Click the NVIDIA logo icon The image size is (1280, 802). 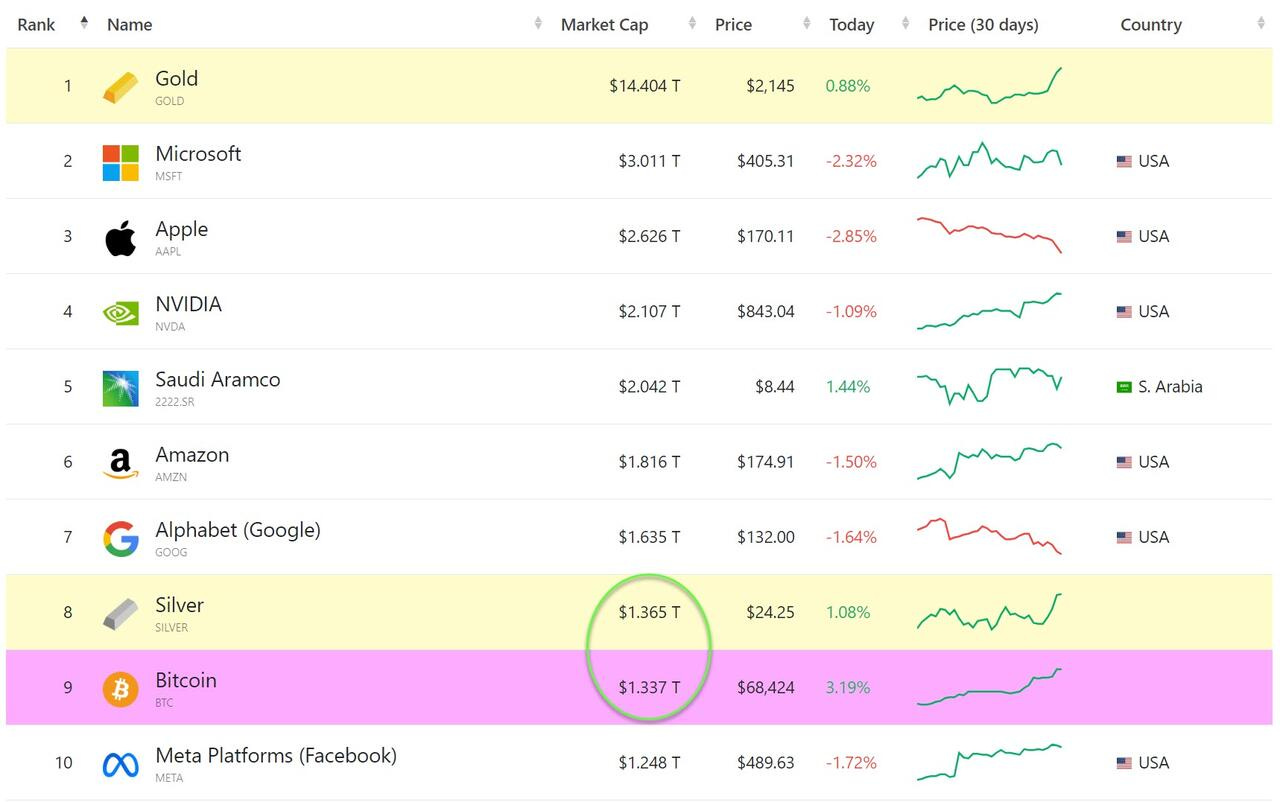point(121,313)
